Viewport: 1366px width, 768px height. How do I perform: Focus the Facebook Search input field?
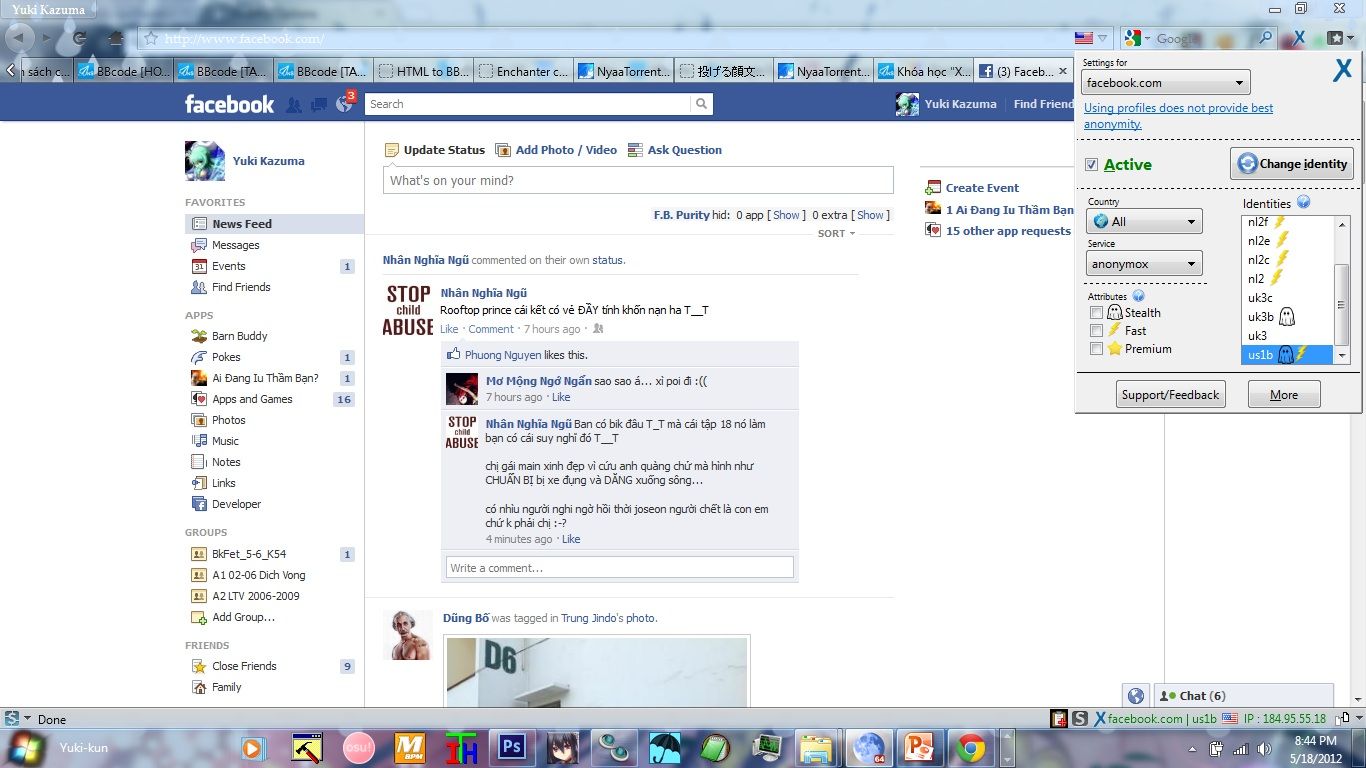pyautogui.click(x=528, y=104)
